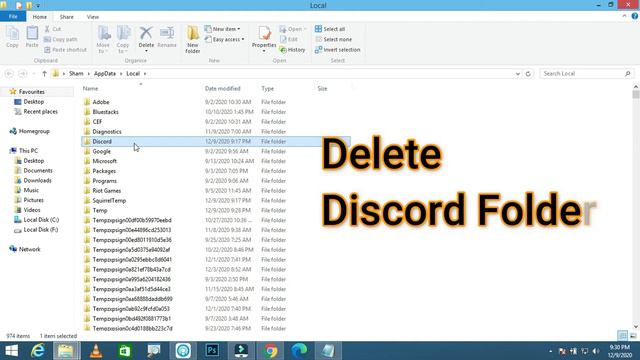The image size is (640, 360).
Task: Switch to large icons view in status bar
Action: pos(633,336)
